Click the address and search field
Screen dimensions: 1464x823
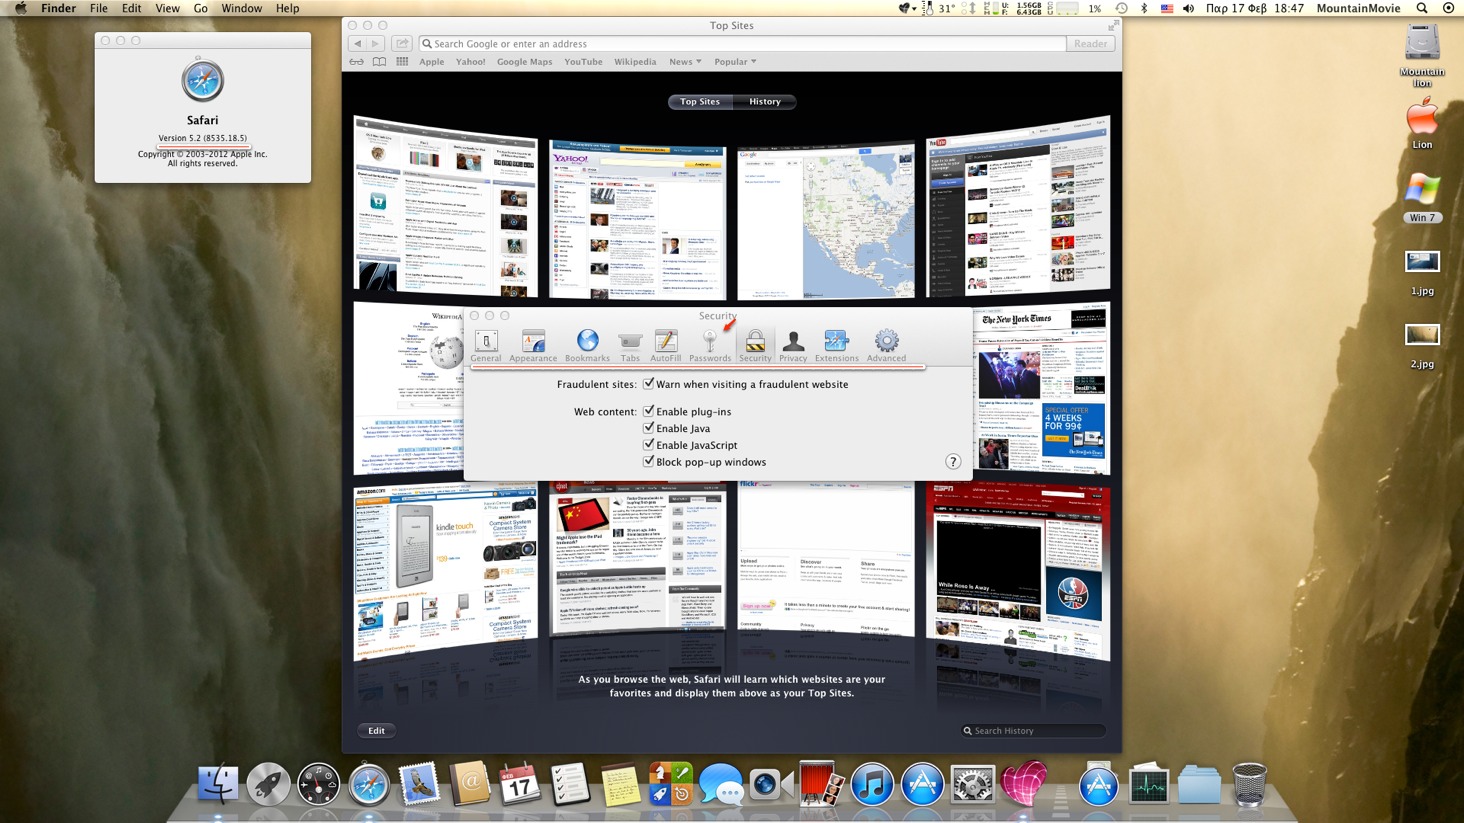pyautogui.click(x=742, y=44)
